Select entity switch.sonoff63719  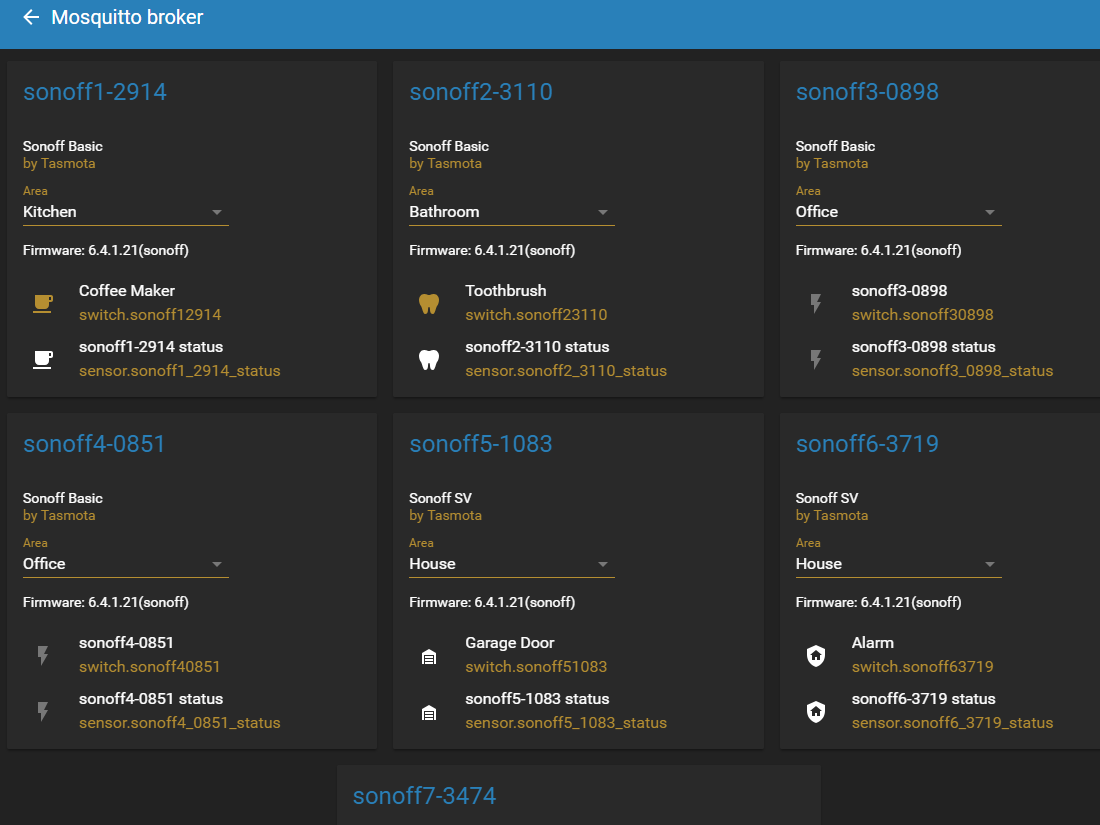pos(923,667)
